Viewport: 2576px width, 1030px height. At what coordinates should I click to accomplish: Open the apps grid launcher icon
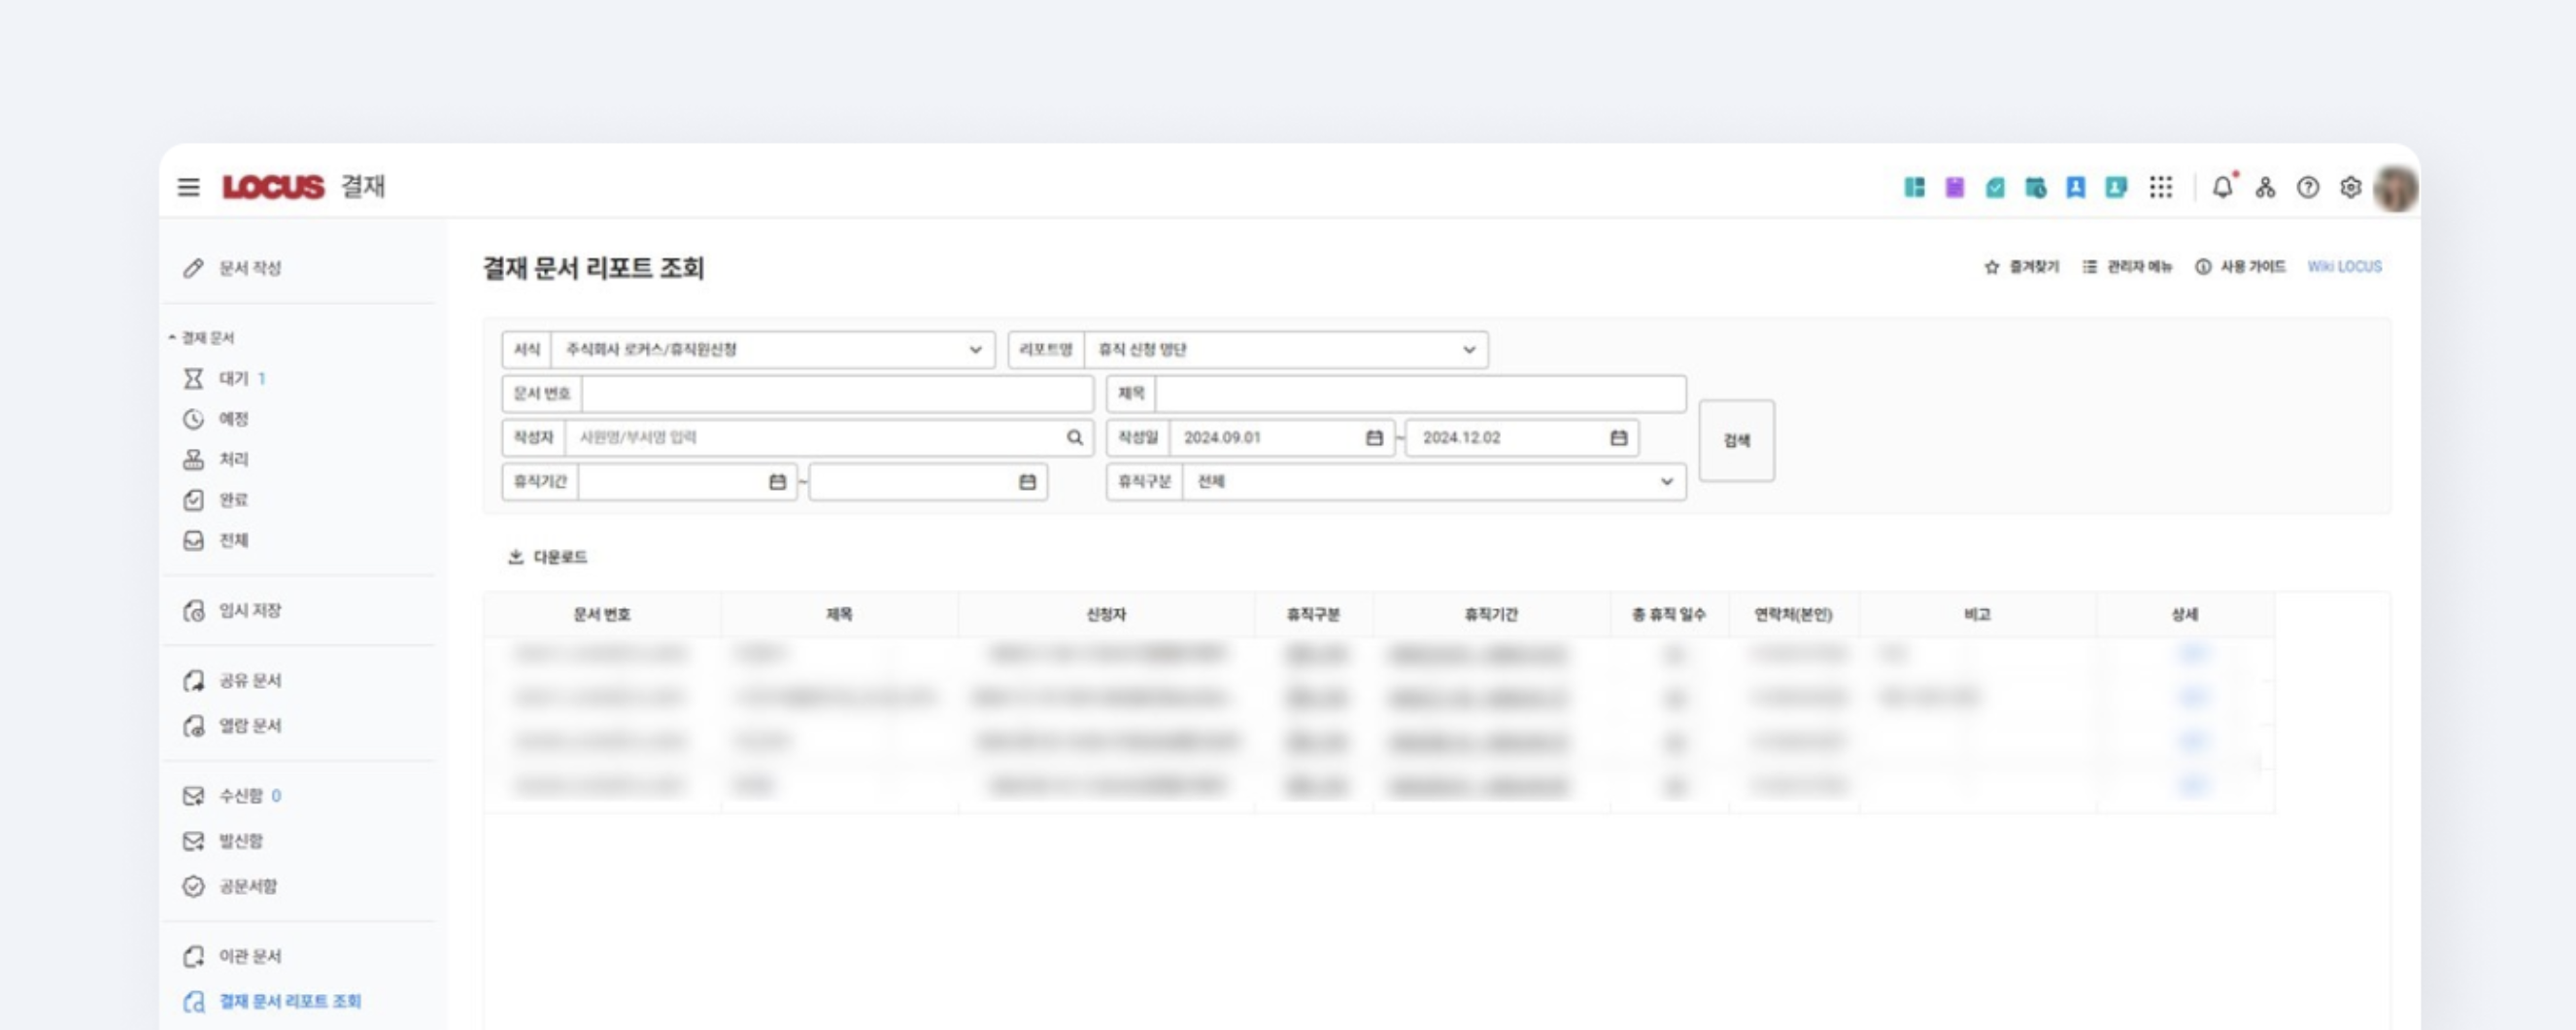[2160, 187]
